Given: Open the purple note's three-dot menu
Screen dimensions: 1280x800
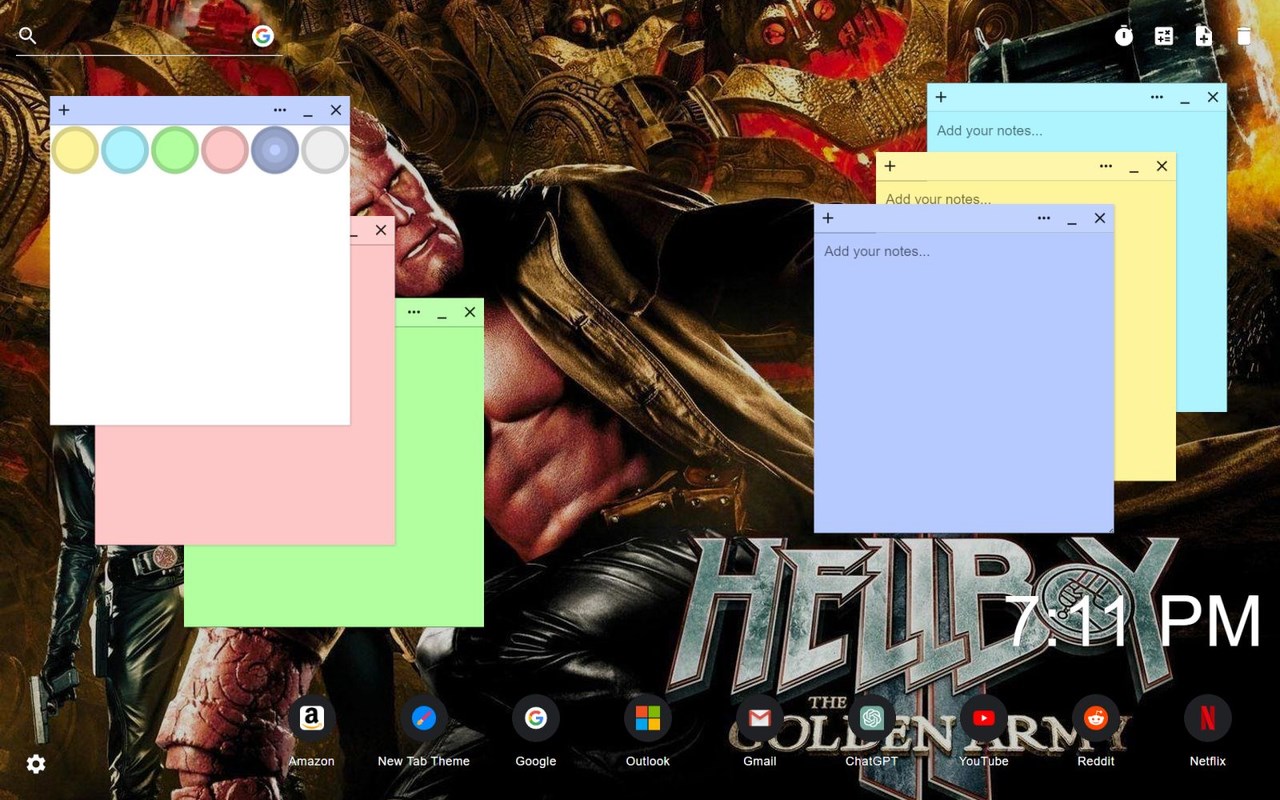Looking at the screenshot, I should point(1044,218).
